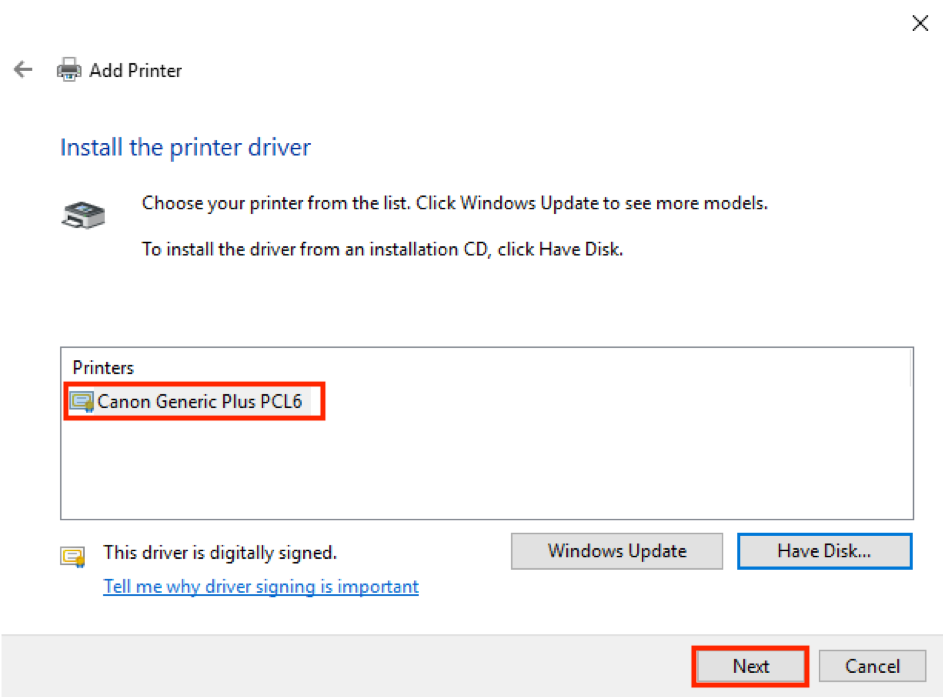Click the Install the printer driver heading
Screen dimensions: 943x697
(185, 148)
